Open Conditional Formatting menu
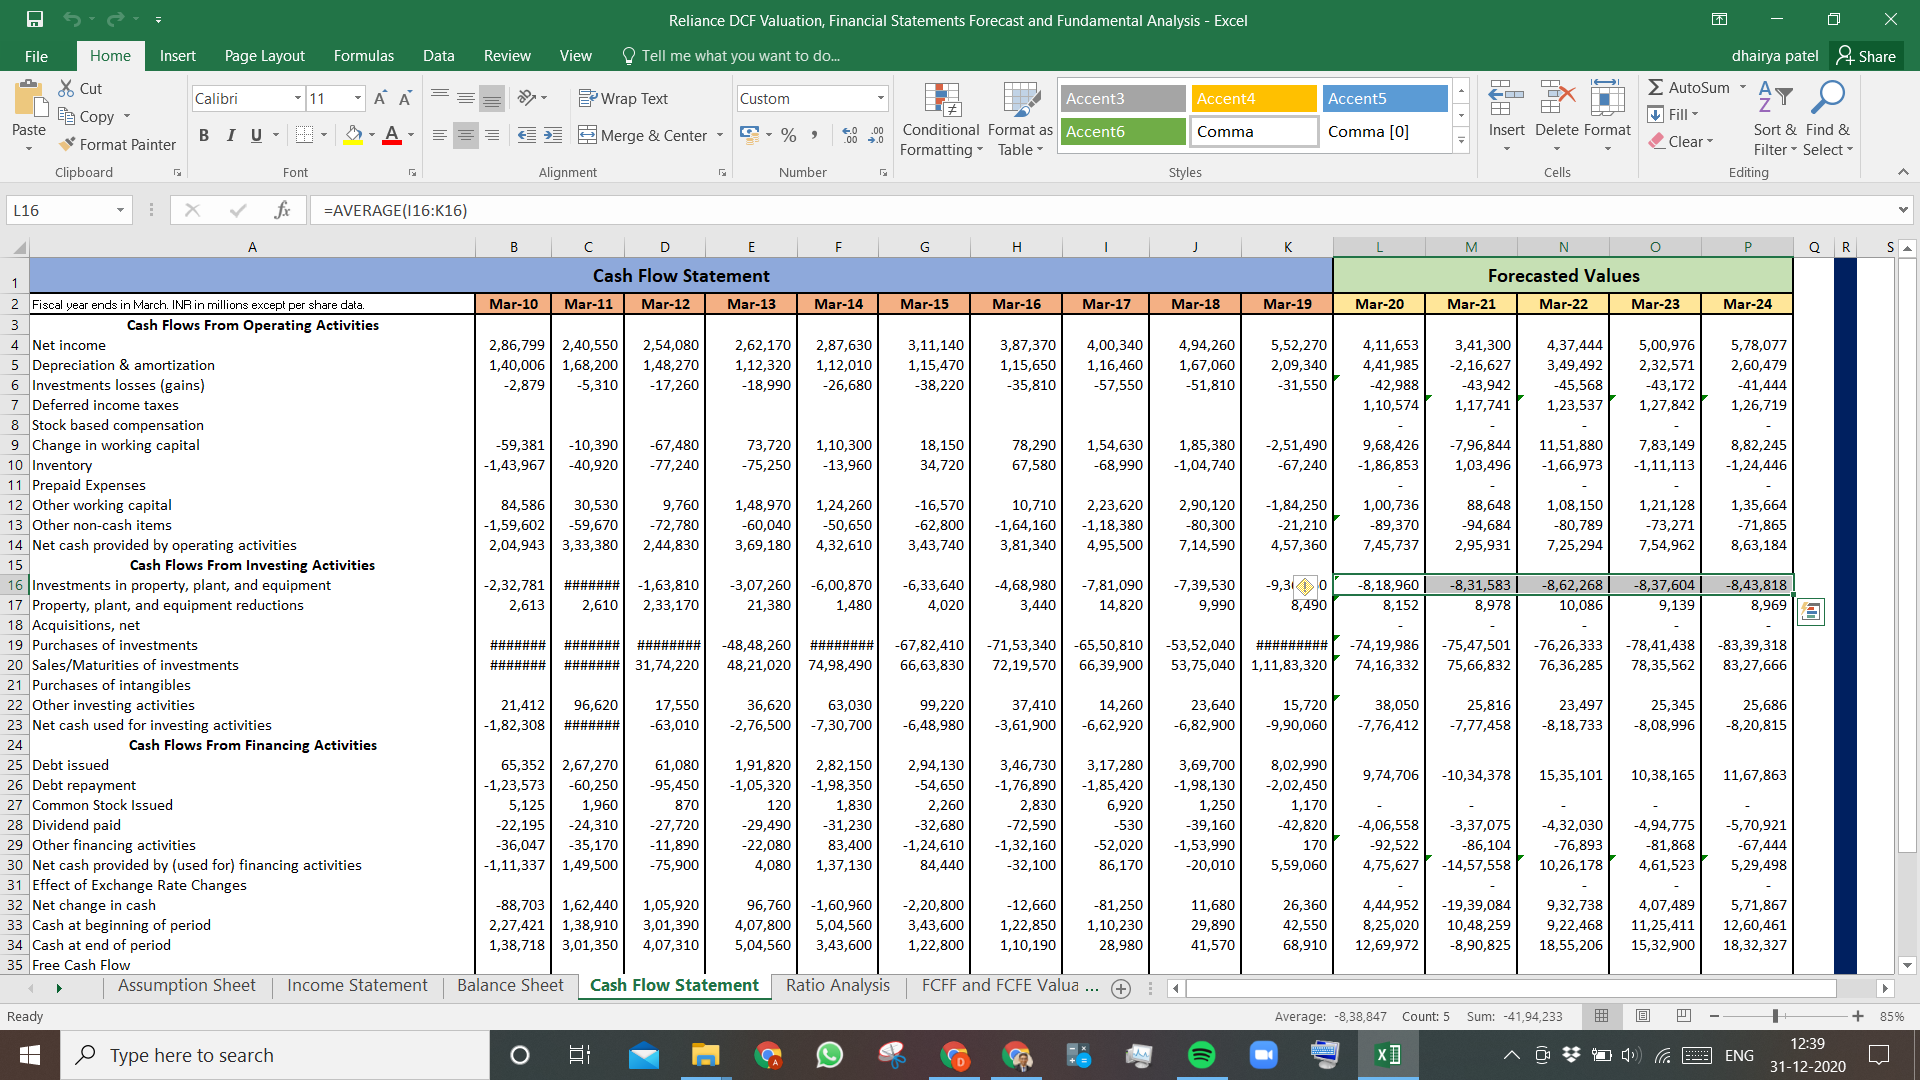 click(x=940, y=119)
